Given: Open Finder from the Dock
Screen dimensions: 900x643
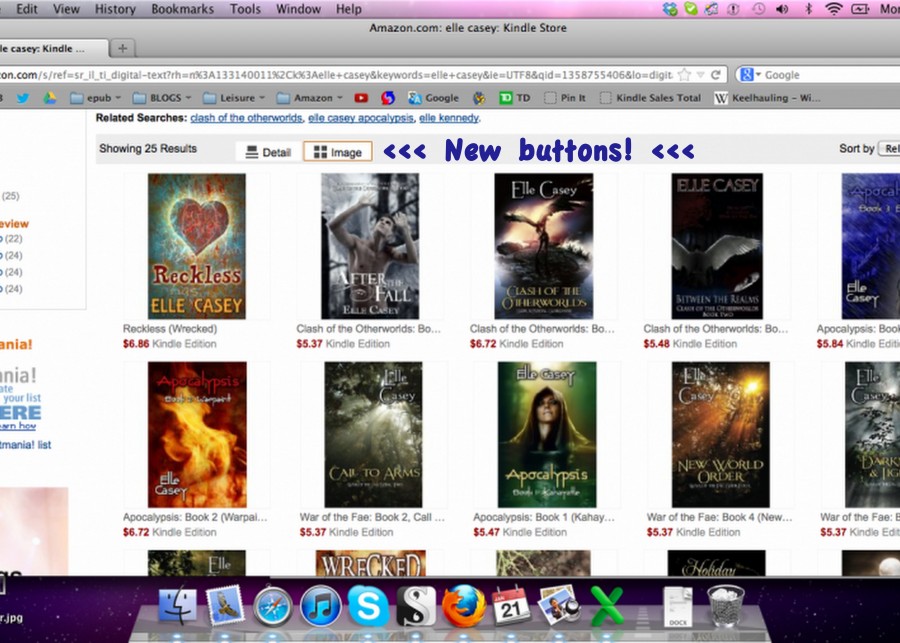Looking at the screenshot, I should click(x=177, y=605).
